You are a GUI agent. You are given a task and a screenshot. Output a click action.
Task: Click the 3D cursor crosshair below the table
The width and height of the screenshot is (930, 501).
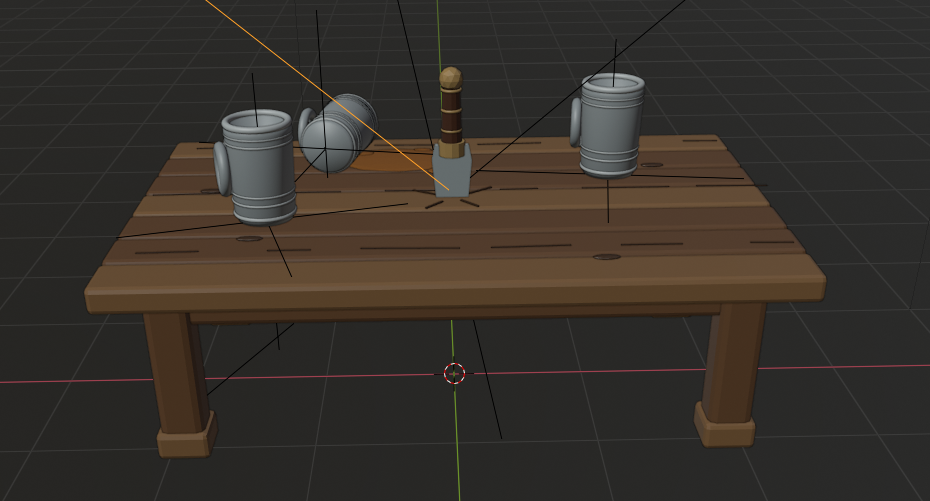[x=455, y=374]
